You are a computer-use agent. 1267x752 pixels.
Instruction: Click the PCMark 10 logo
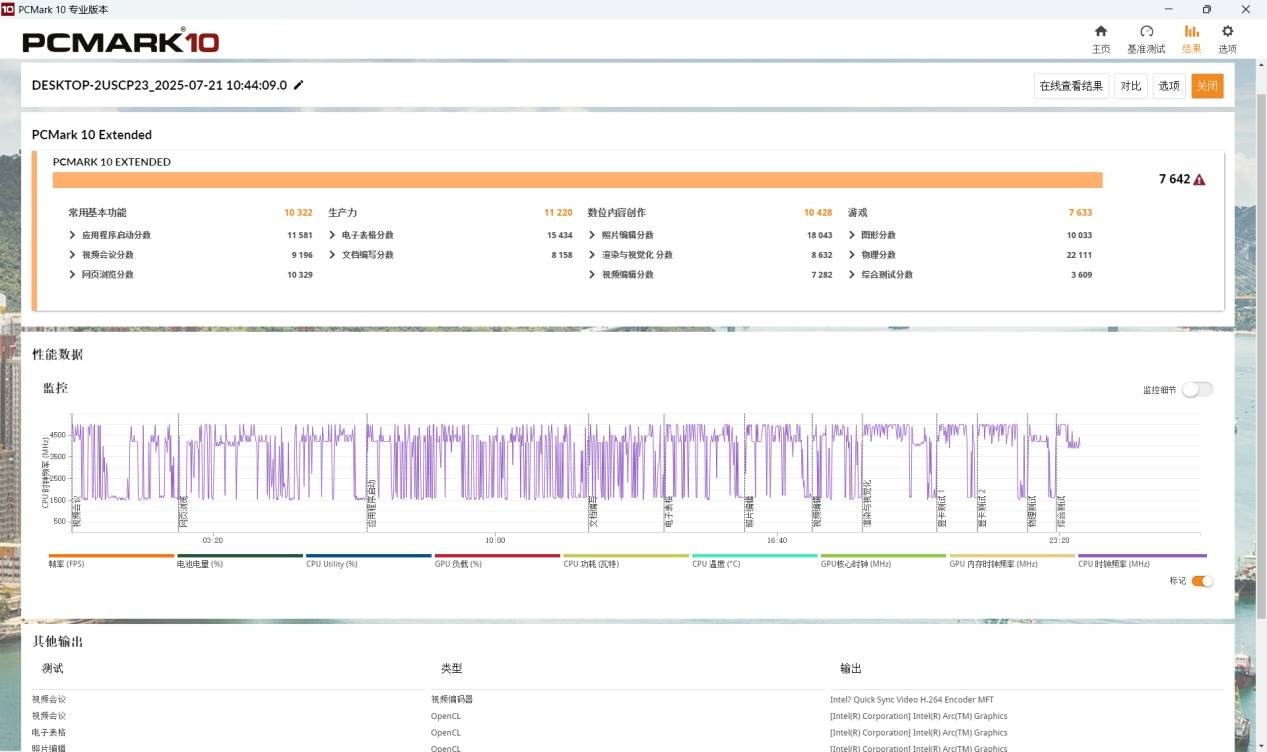120,42
